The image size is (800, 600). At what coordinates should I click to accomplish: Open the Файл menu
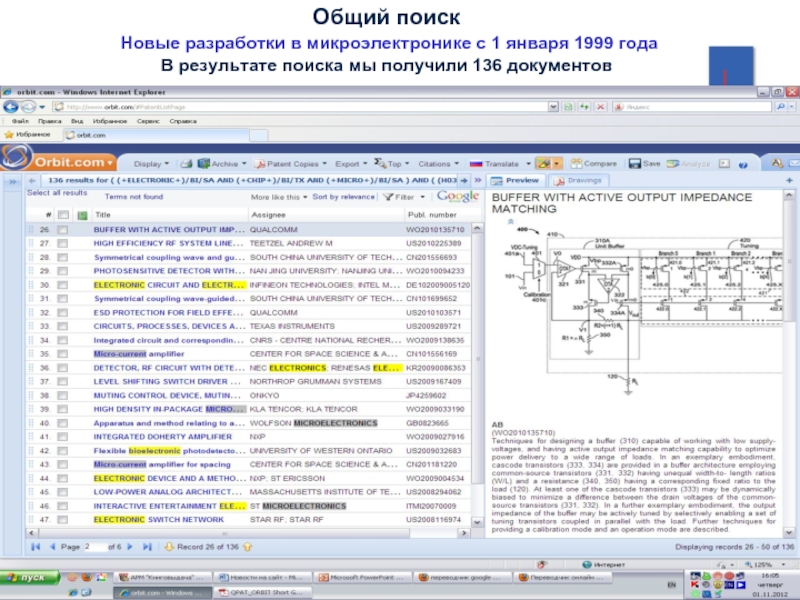pyautogui.click(x=20, y=121)
